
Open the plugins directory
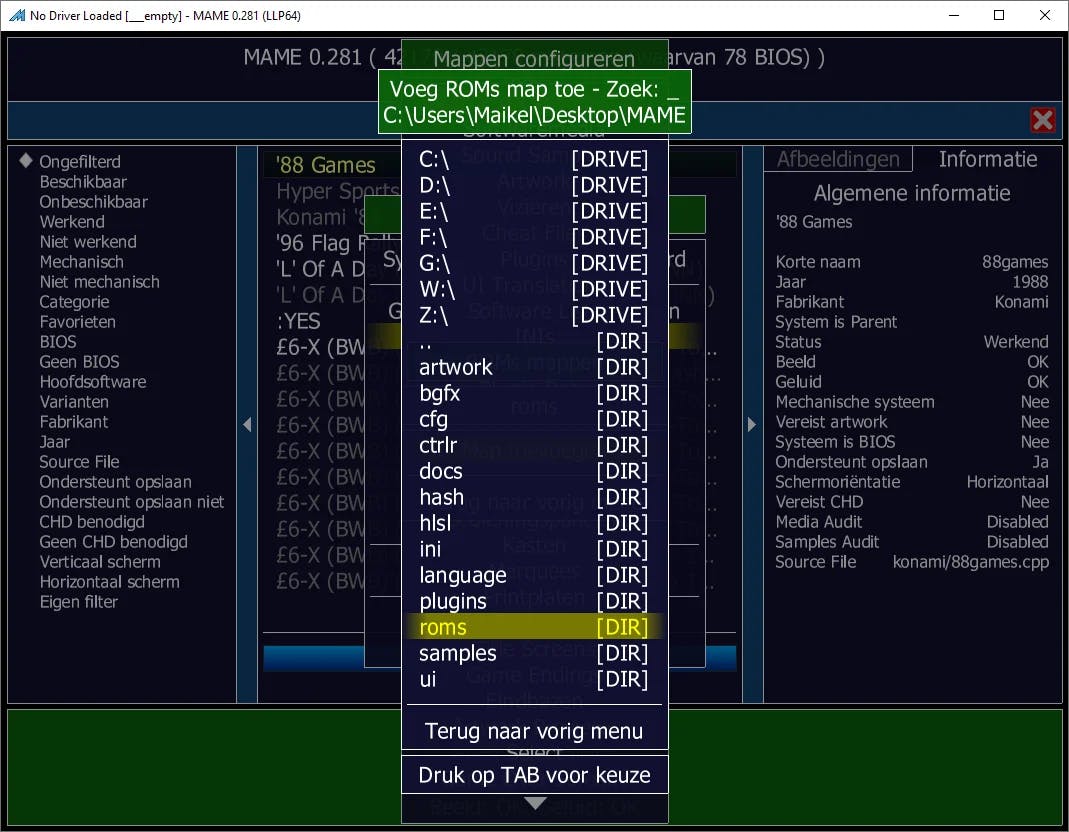click(534, 601)
